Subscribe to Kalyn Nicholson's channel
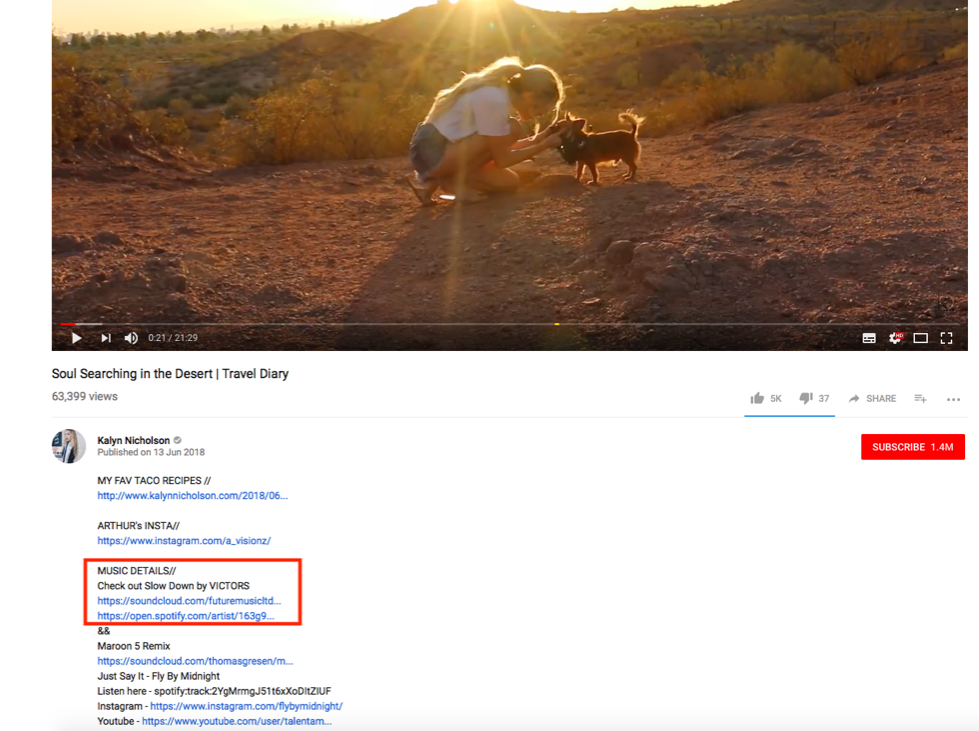Image resolution: width=979 pixels, height=731 pixels. [912, 447]
